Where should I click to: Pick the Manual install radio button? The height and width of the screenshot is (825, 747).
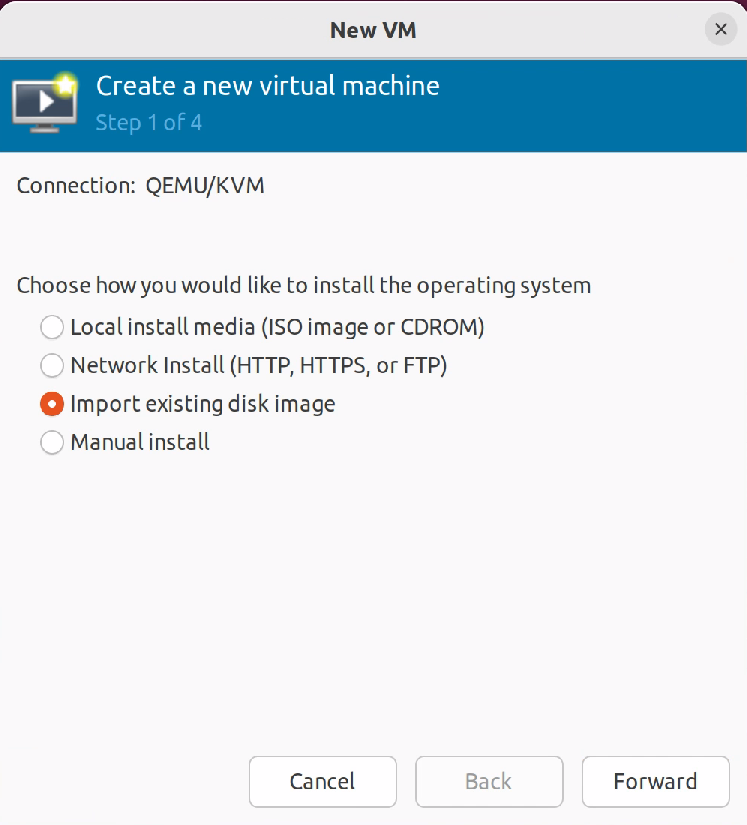click(x=51, y=442)
